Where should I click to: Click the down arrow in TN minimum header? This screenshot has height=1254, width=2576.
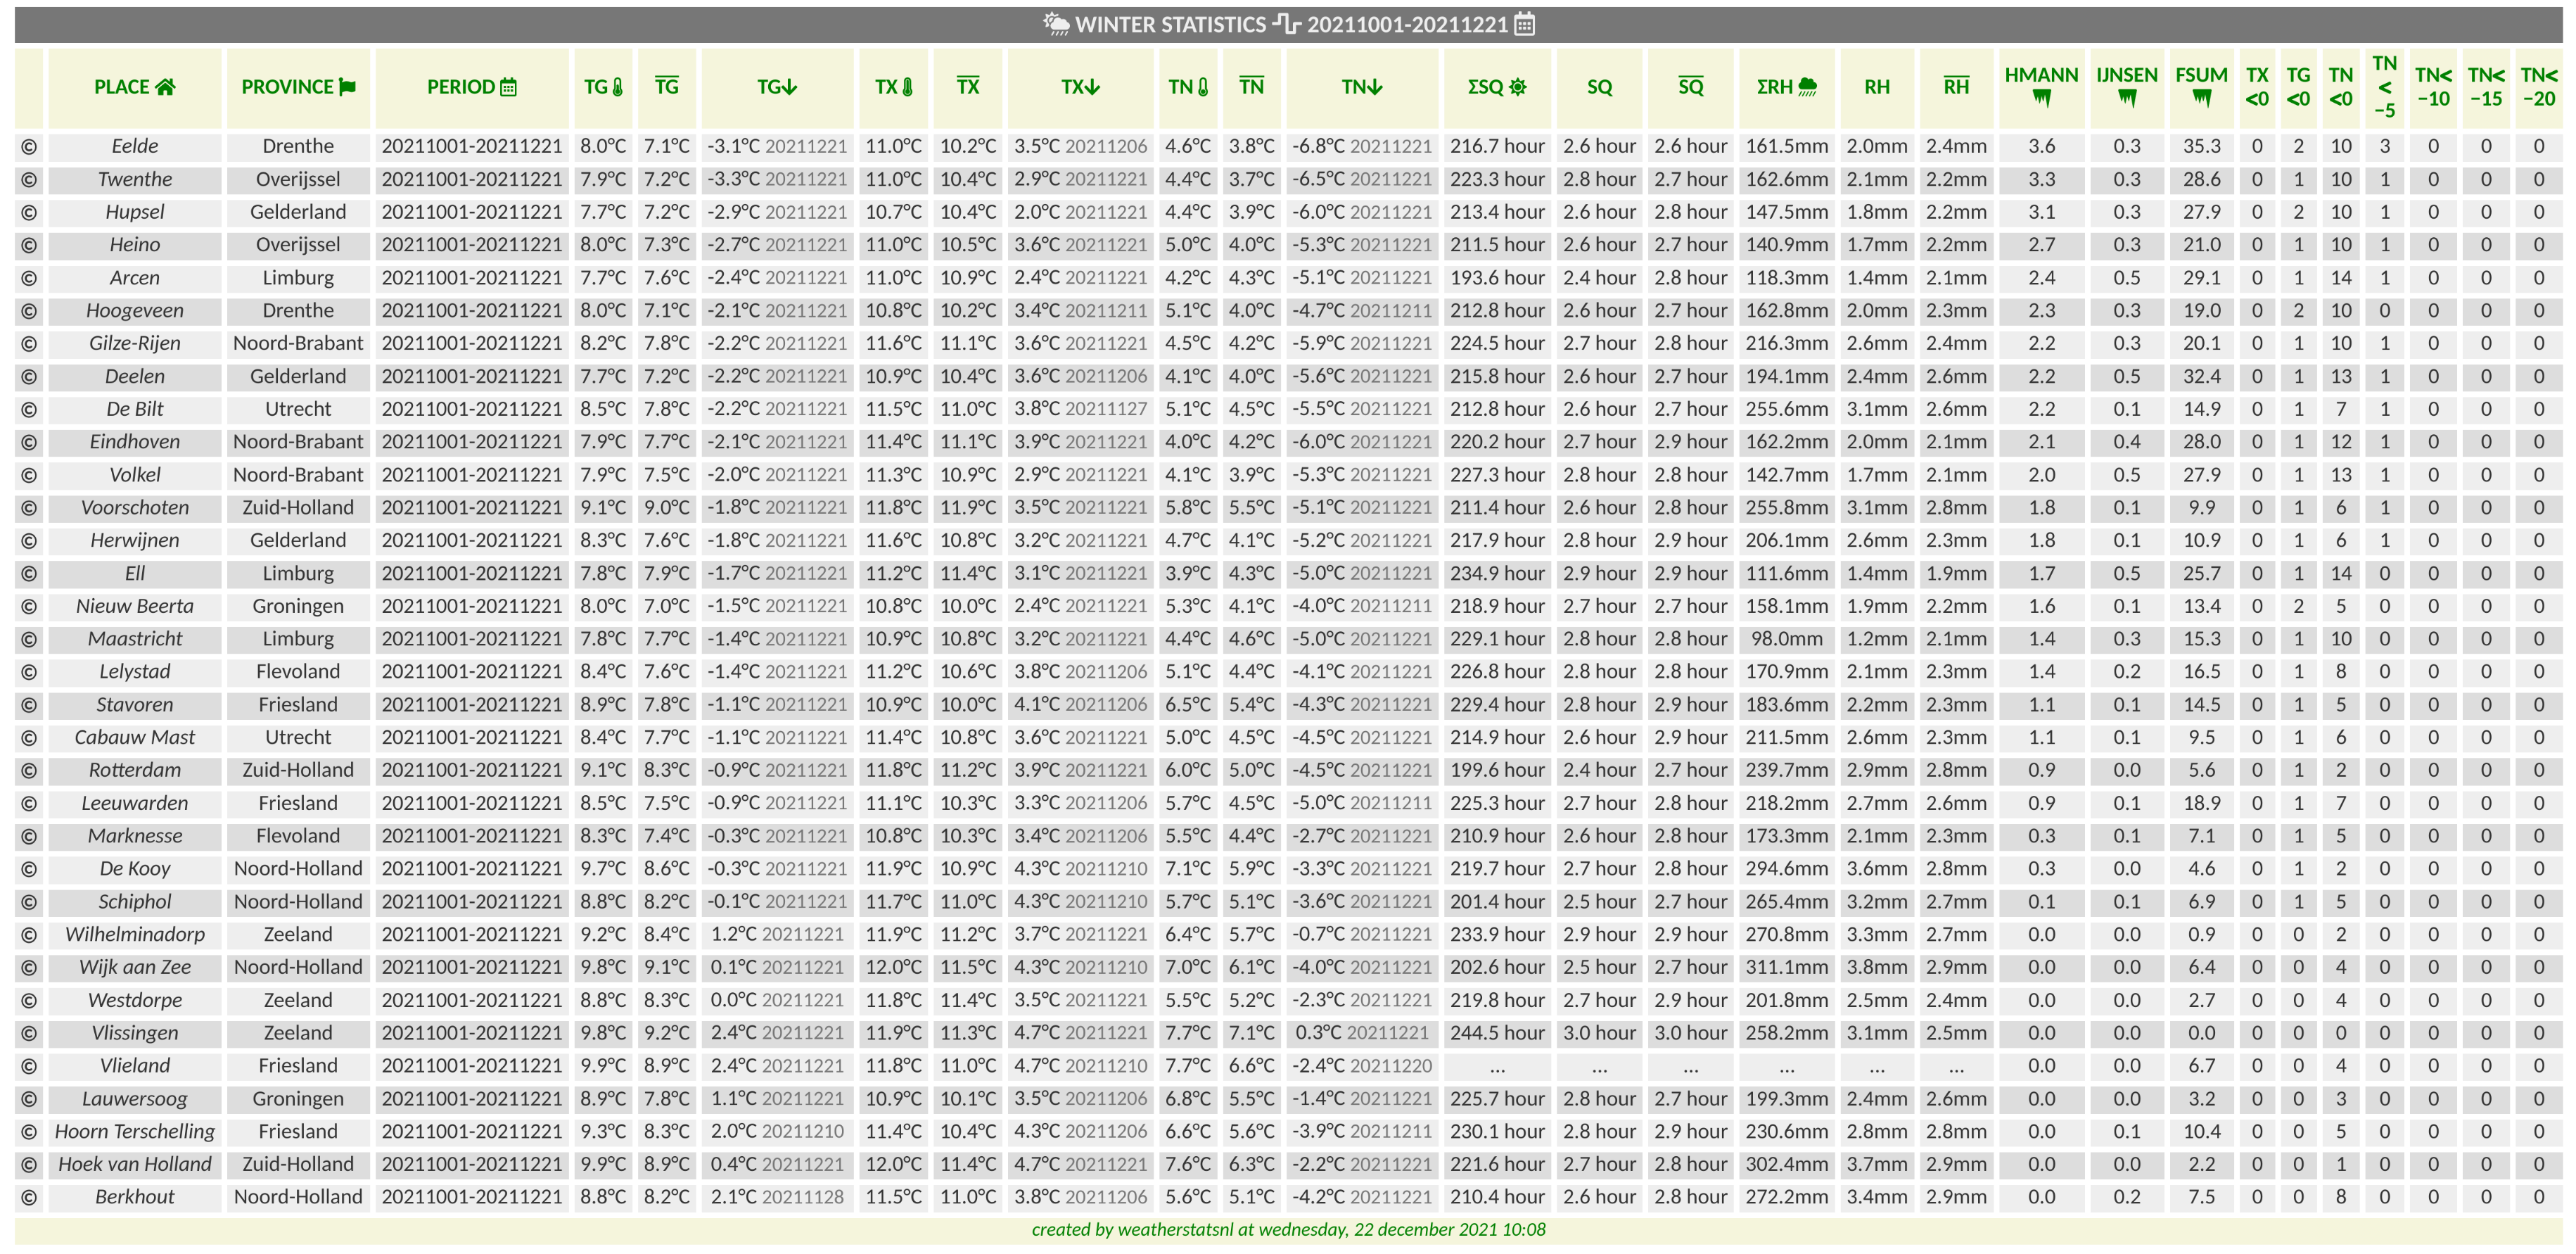tap(1375, 87)
